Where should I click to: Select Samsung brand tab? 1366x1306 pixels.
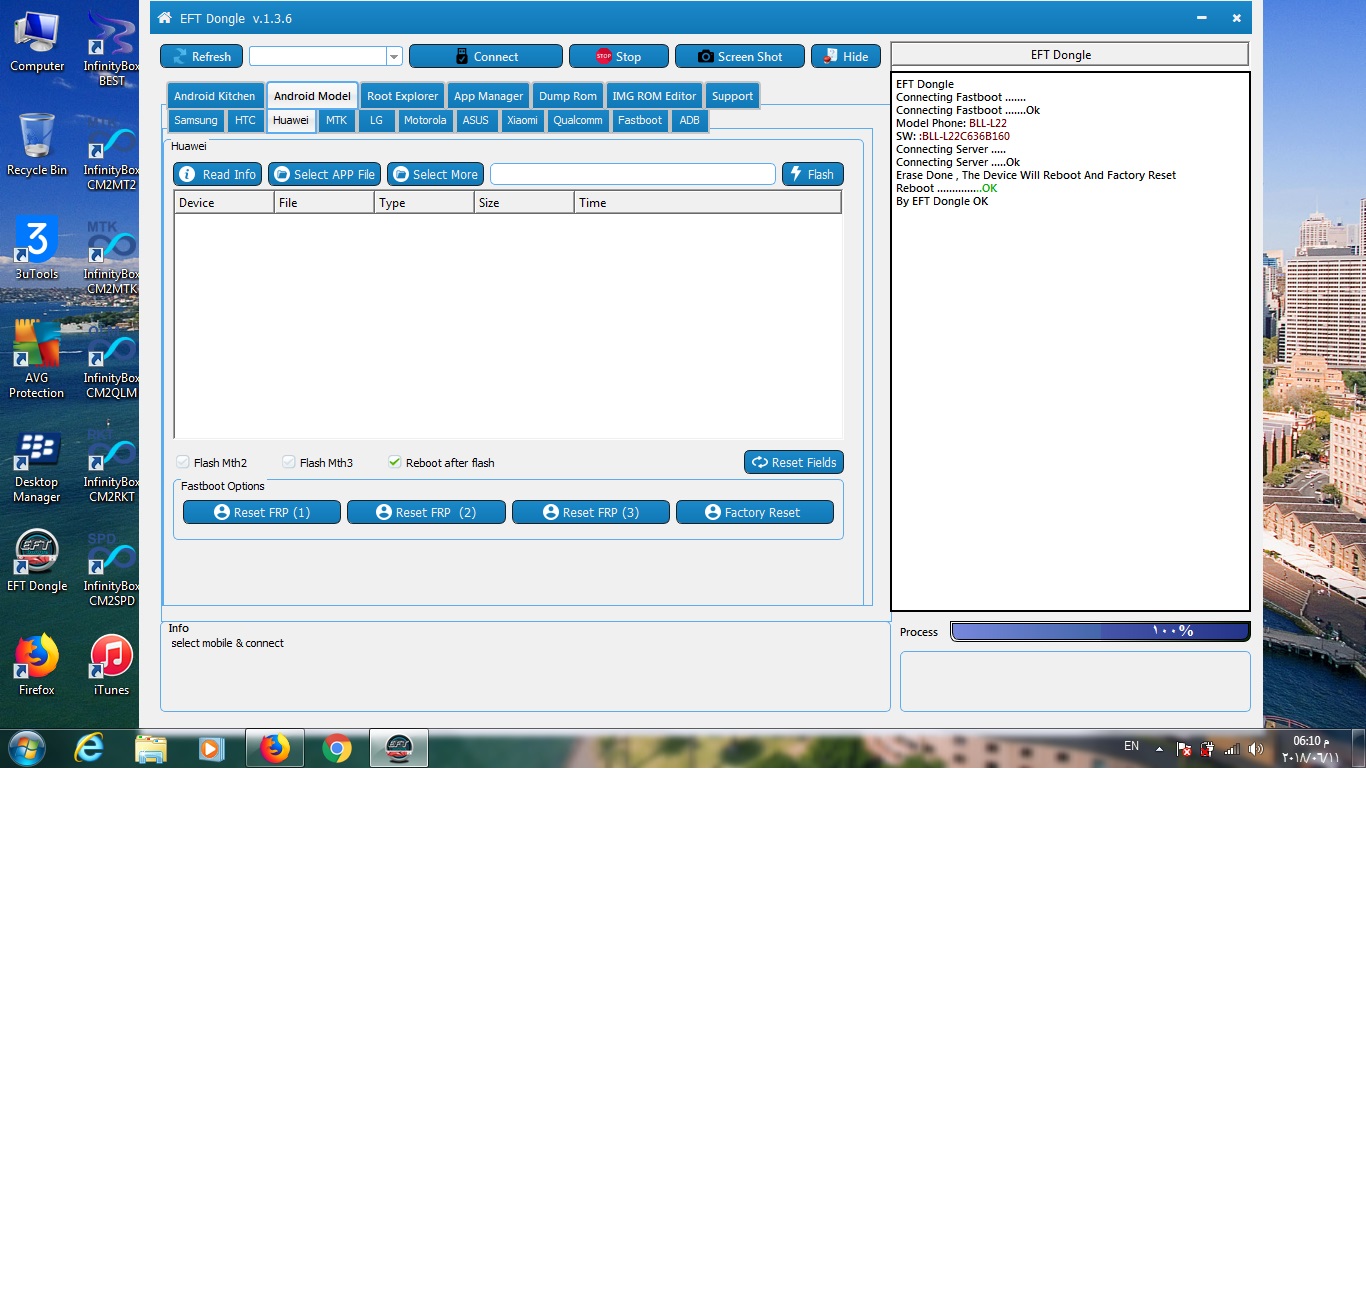(196, 120)
